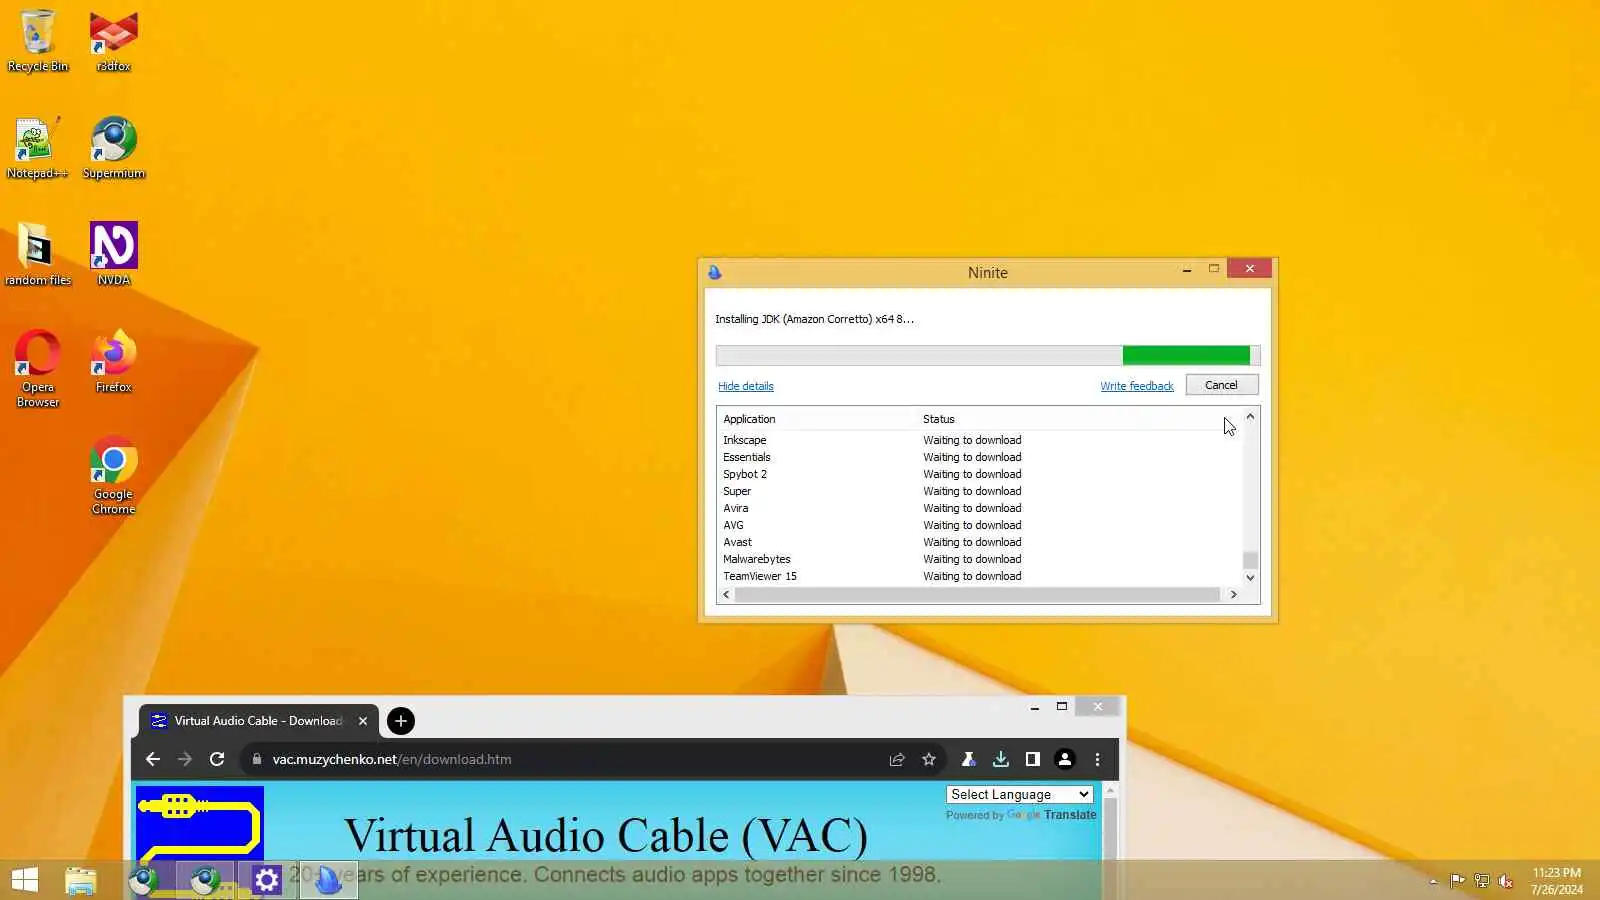The height and width of the screenshot is (900, 1600).
Task: Click the Ninite installation progress bar
Action: click(x=988, y=355)
